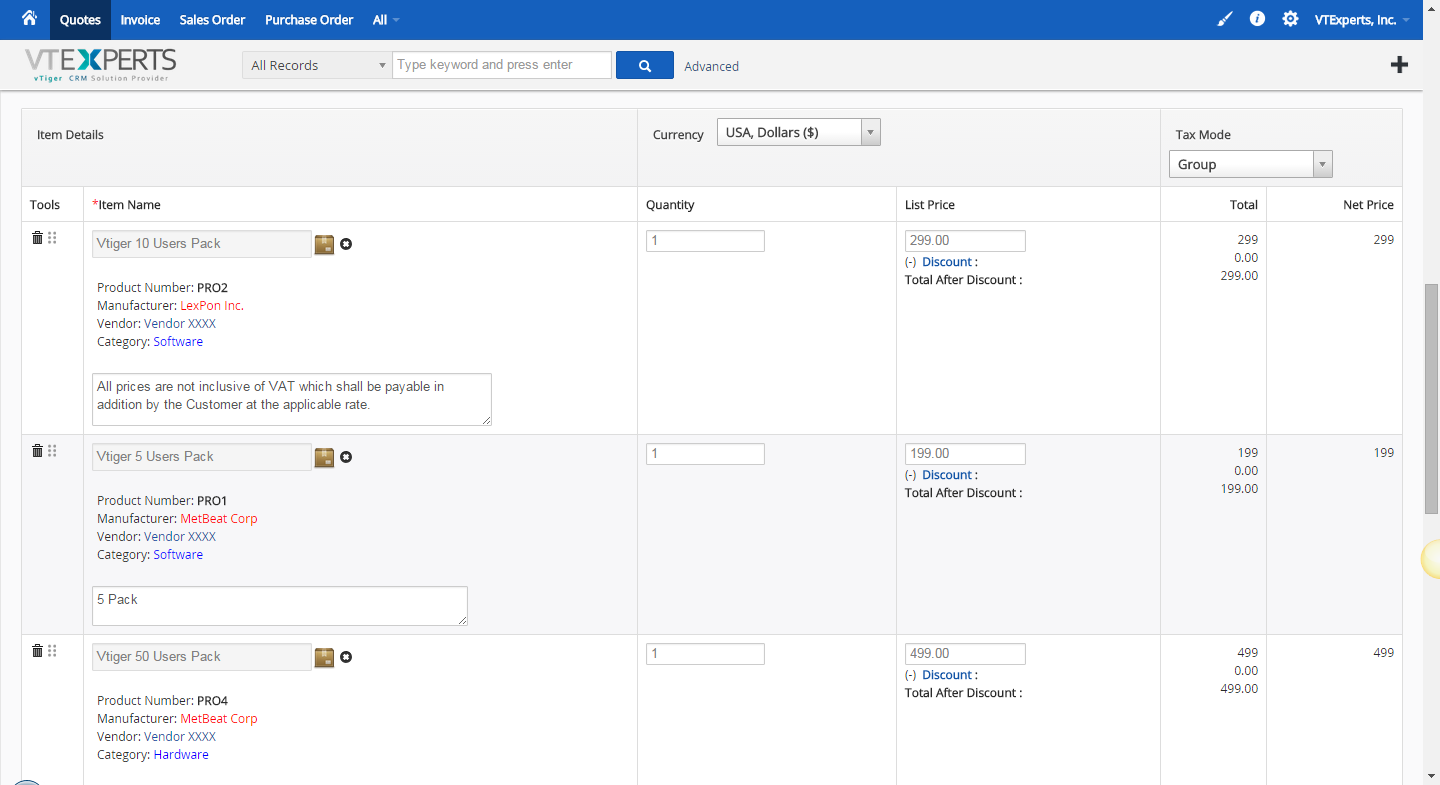The width and height of the screenshot is (1440, 785).
Task: Click product number PRO2 text
Action: click(212, 288)
